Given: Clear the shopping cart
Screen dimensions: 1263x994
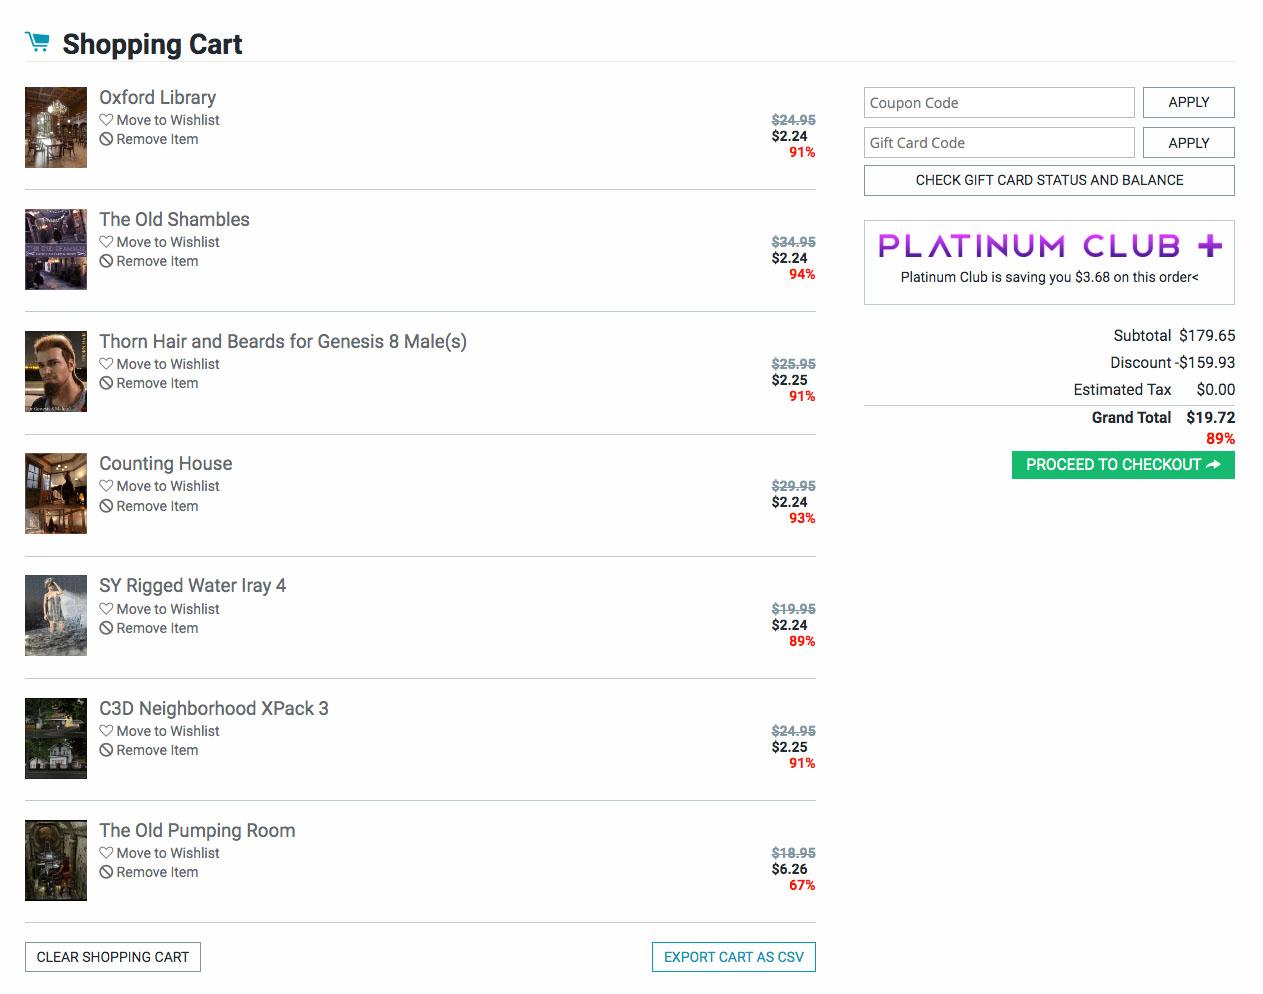Looking at the screenshot, I should 113,957.
